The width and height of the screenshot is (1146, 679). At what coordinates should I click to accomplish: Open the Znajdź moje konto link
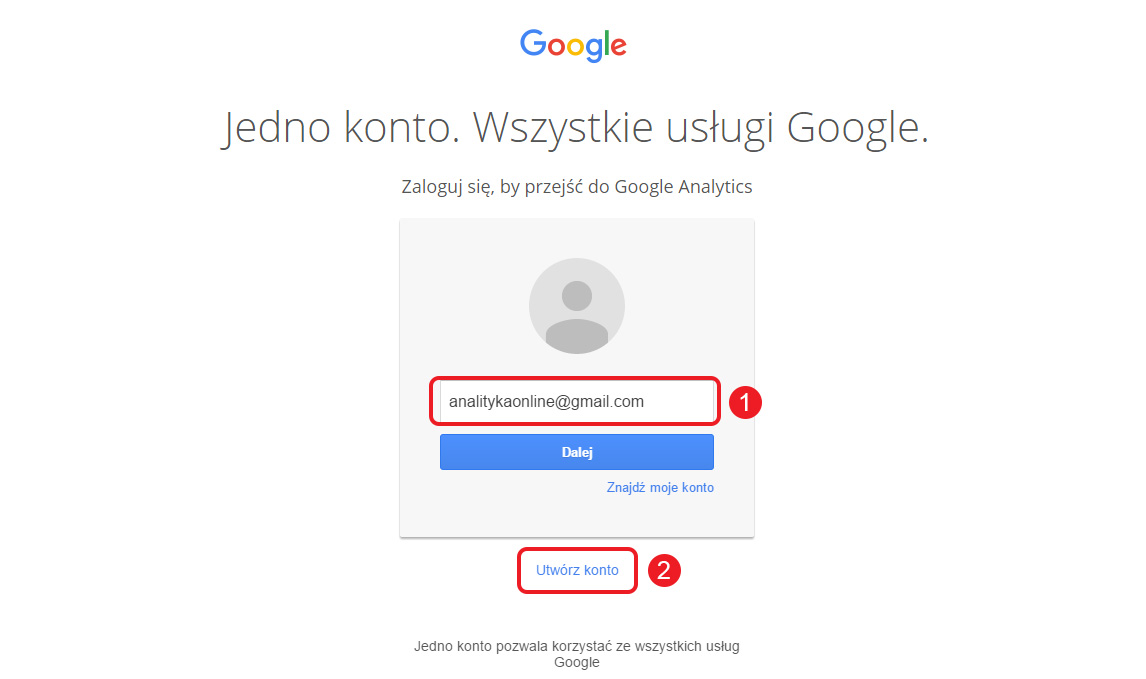coord(660,488)
